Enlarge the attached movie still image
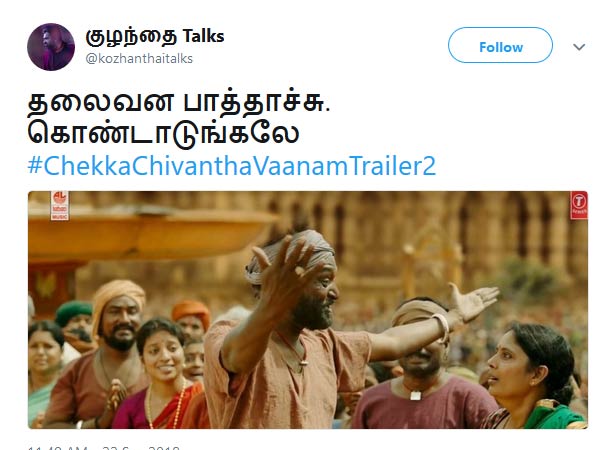The image size is (600, 450). tap(308, 310)
